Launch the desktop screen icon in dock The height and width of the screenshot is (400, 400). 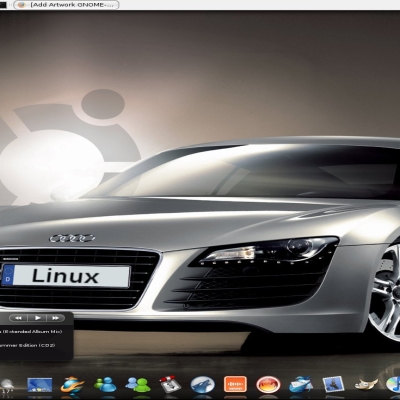pos(40,385)
